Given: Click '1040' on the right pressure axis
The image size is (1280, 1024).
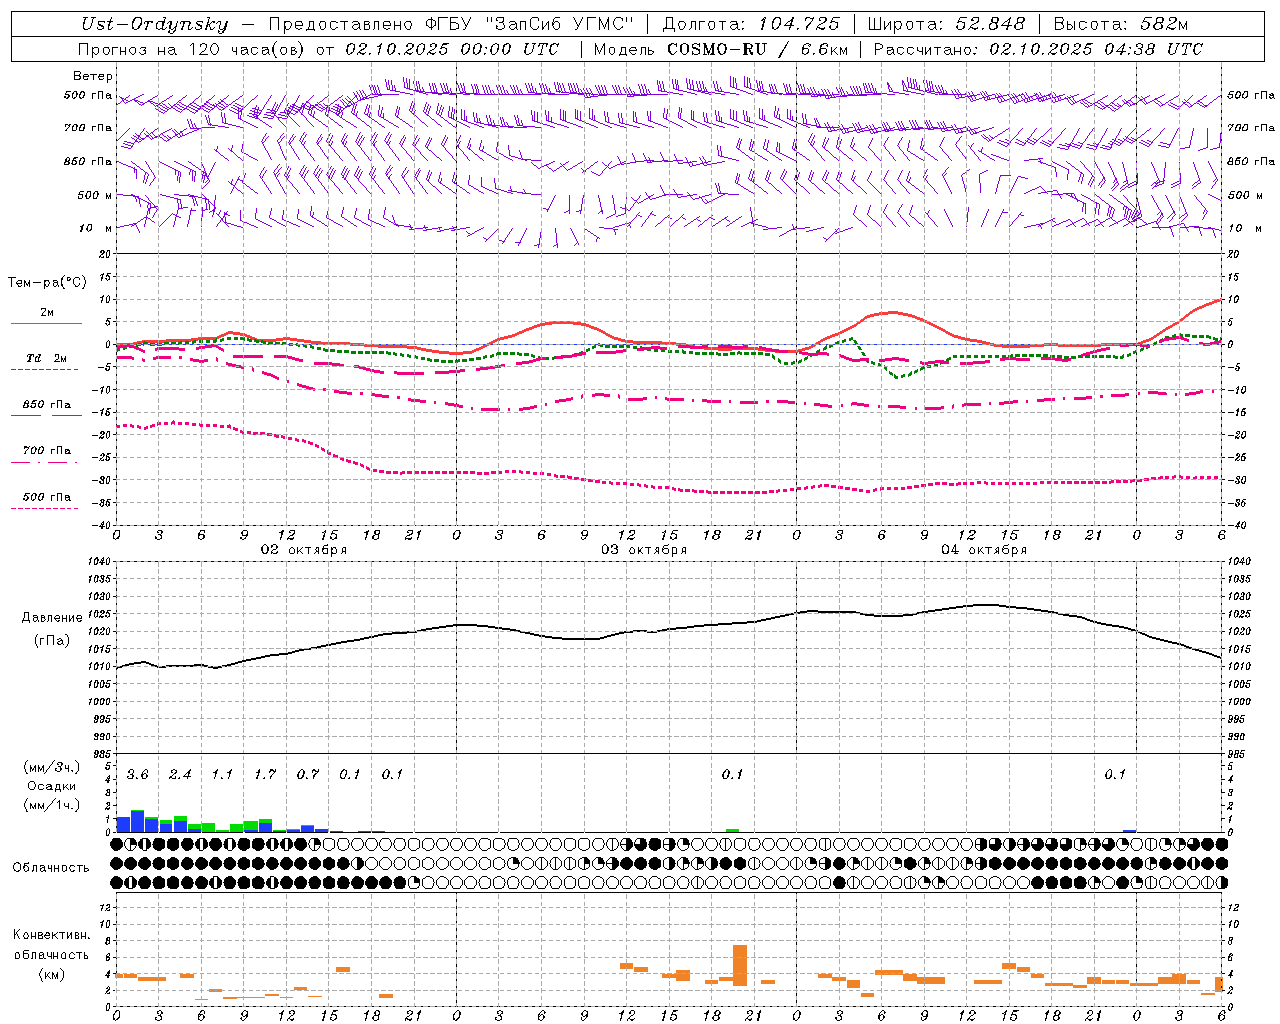Looking at the screenshot, I should tap(1239, 561).
